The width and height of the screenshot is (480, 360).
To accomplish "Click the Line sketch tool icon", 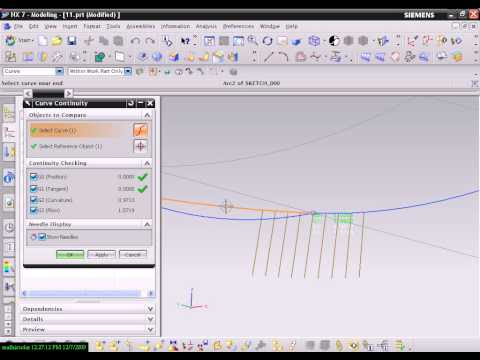I will click(269, 57).
